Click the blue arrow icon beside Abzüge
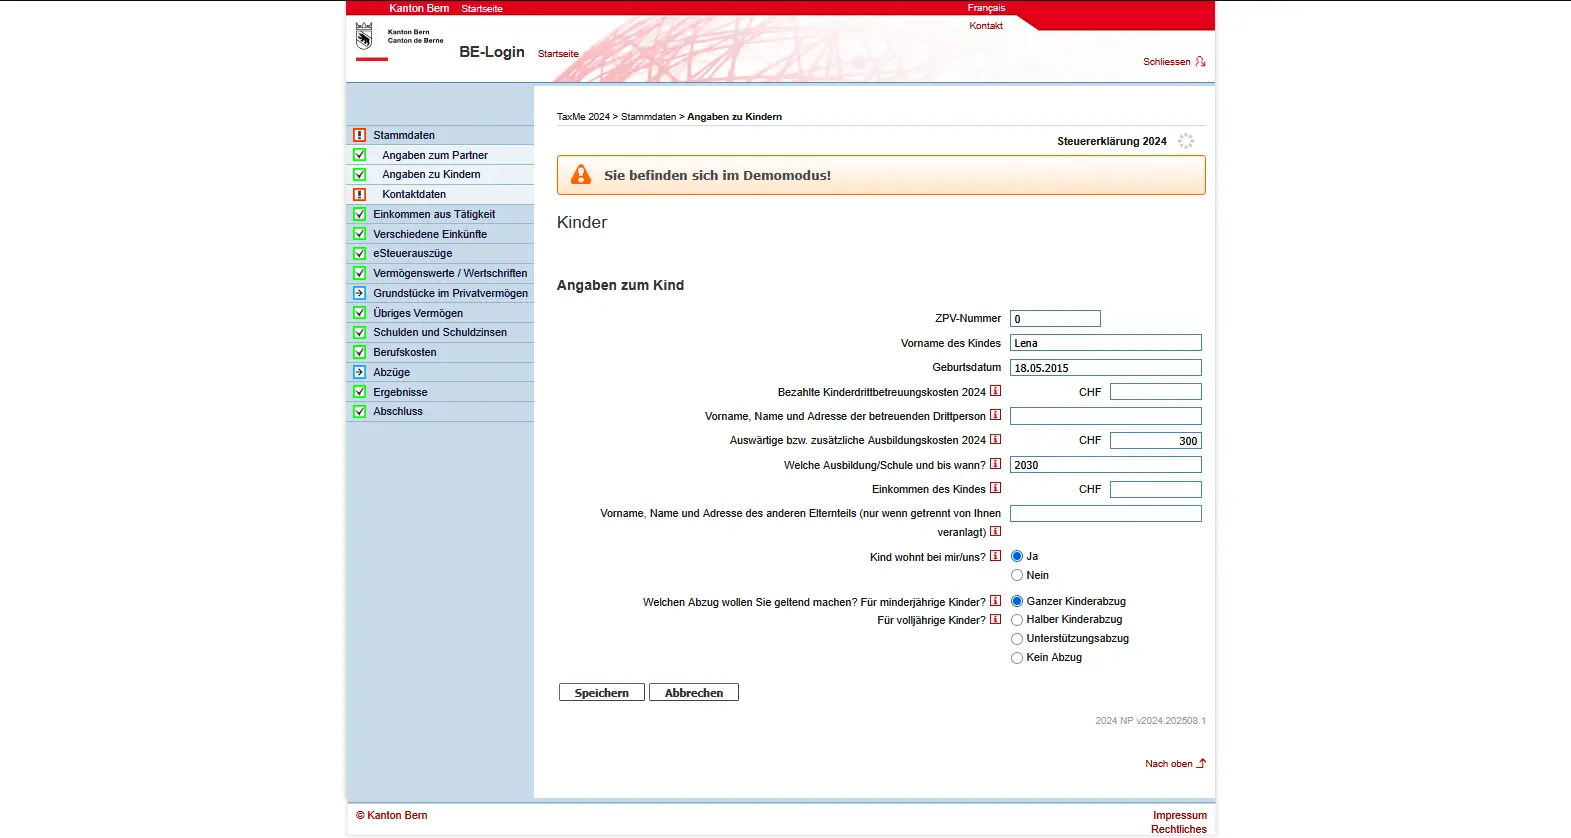Image resolution: width=1571 pixels, height=838 pixels. click(359, 372)
